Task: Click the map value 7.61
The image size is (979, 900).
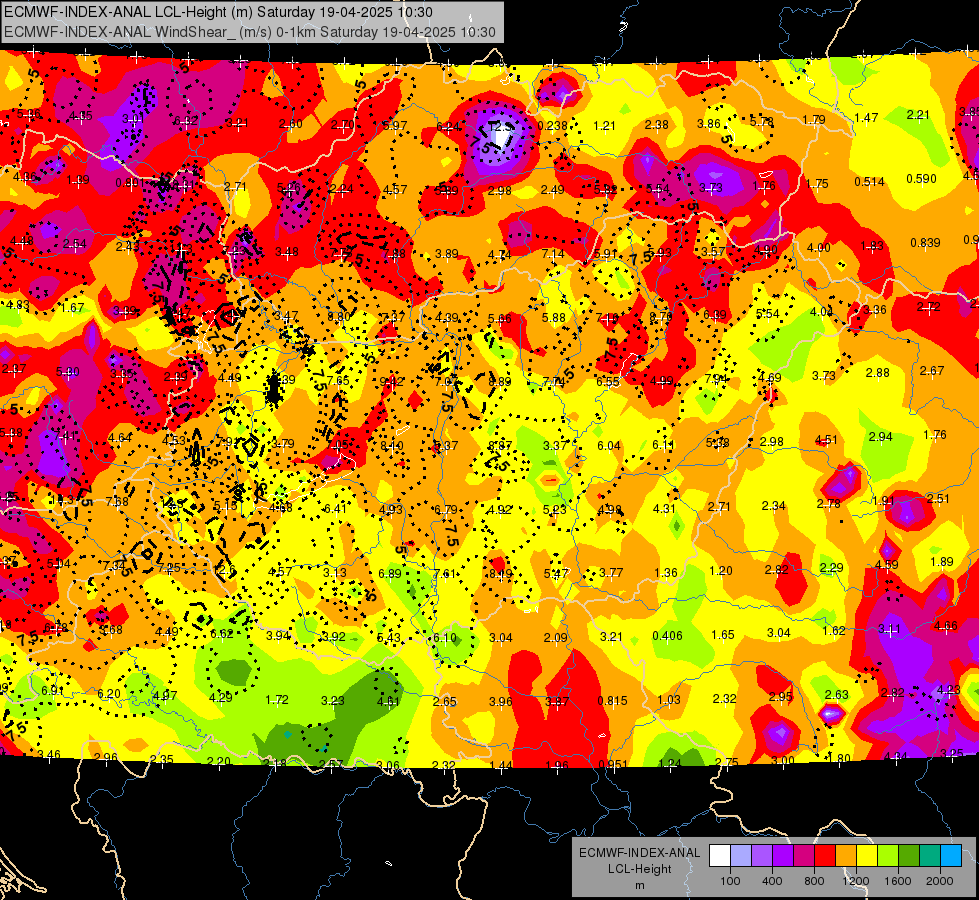Action: (x=445, y=574)
